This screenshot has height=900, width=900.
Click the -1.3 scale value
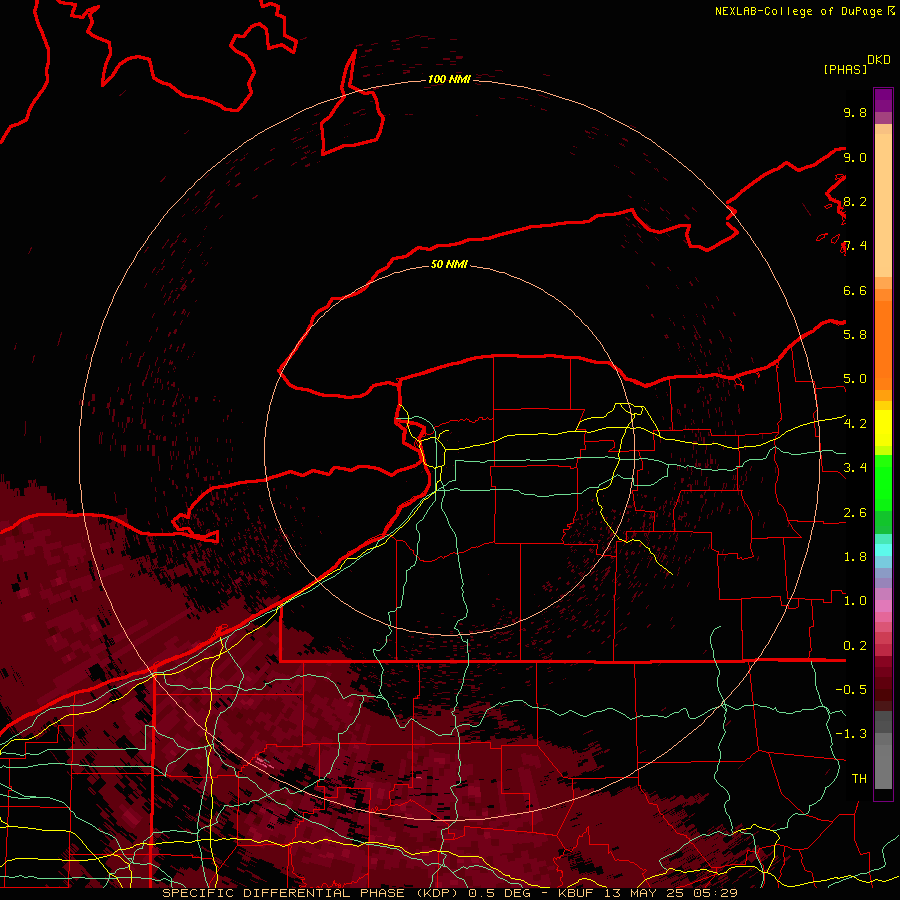tap(851, 734)
